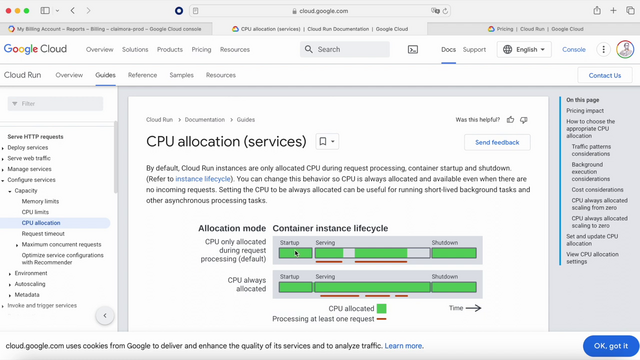640x360 pixels.
Task: Open the Support link in header
Action: click(474, 49)
